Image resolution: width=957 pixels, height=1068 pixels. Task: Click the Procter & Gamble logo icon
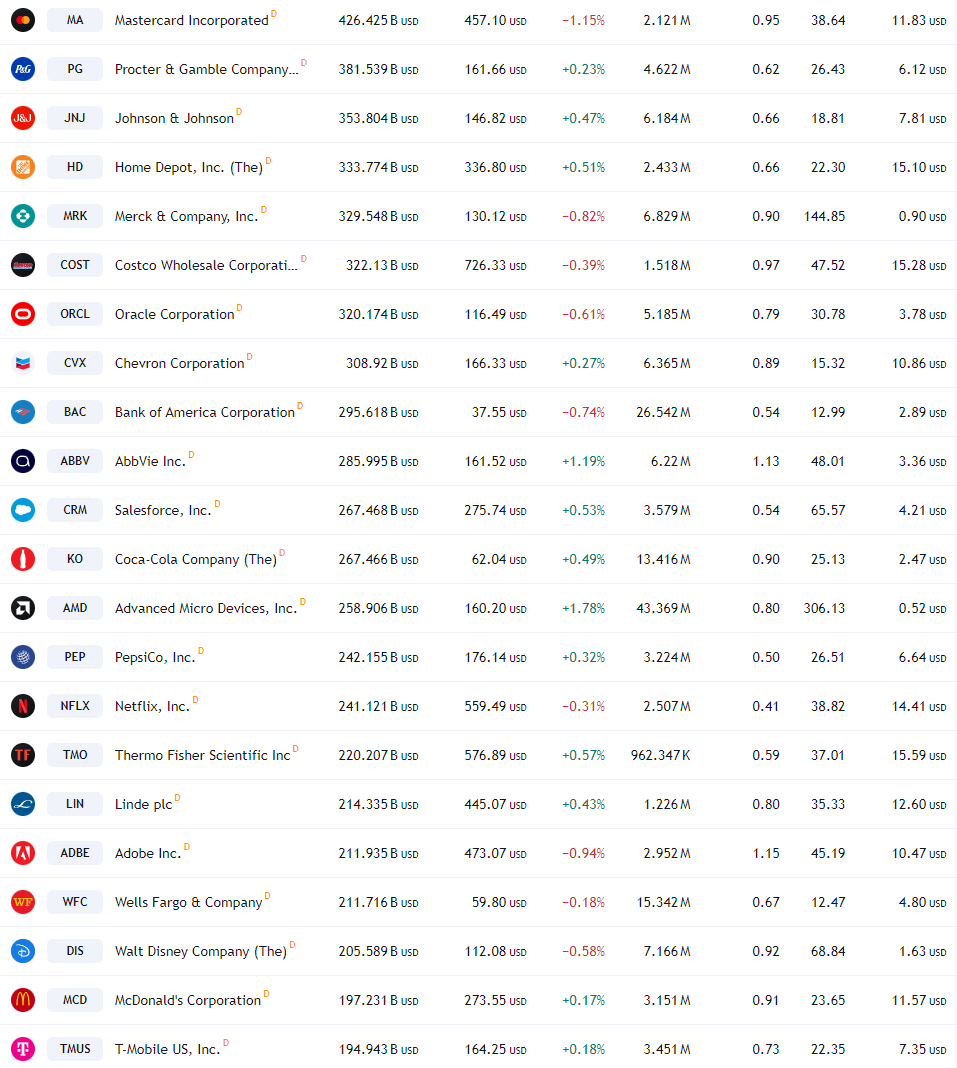23,69
